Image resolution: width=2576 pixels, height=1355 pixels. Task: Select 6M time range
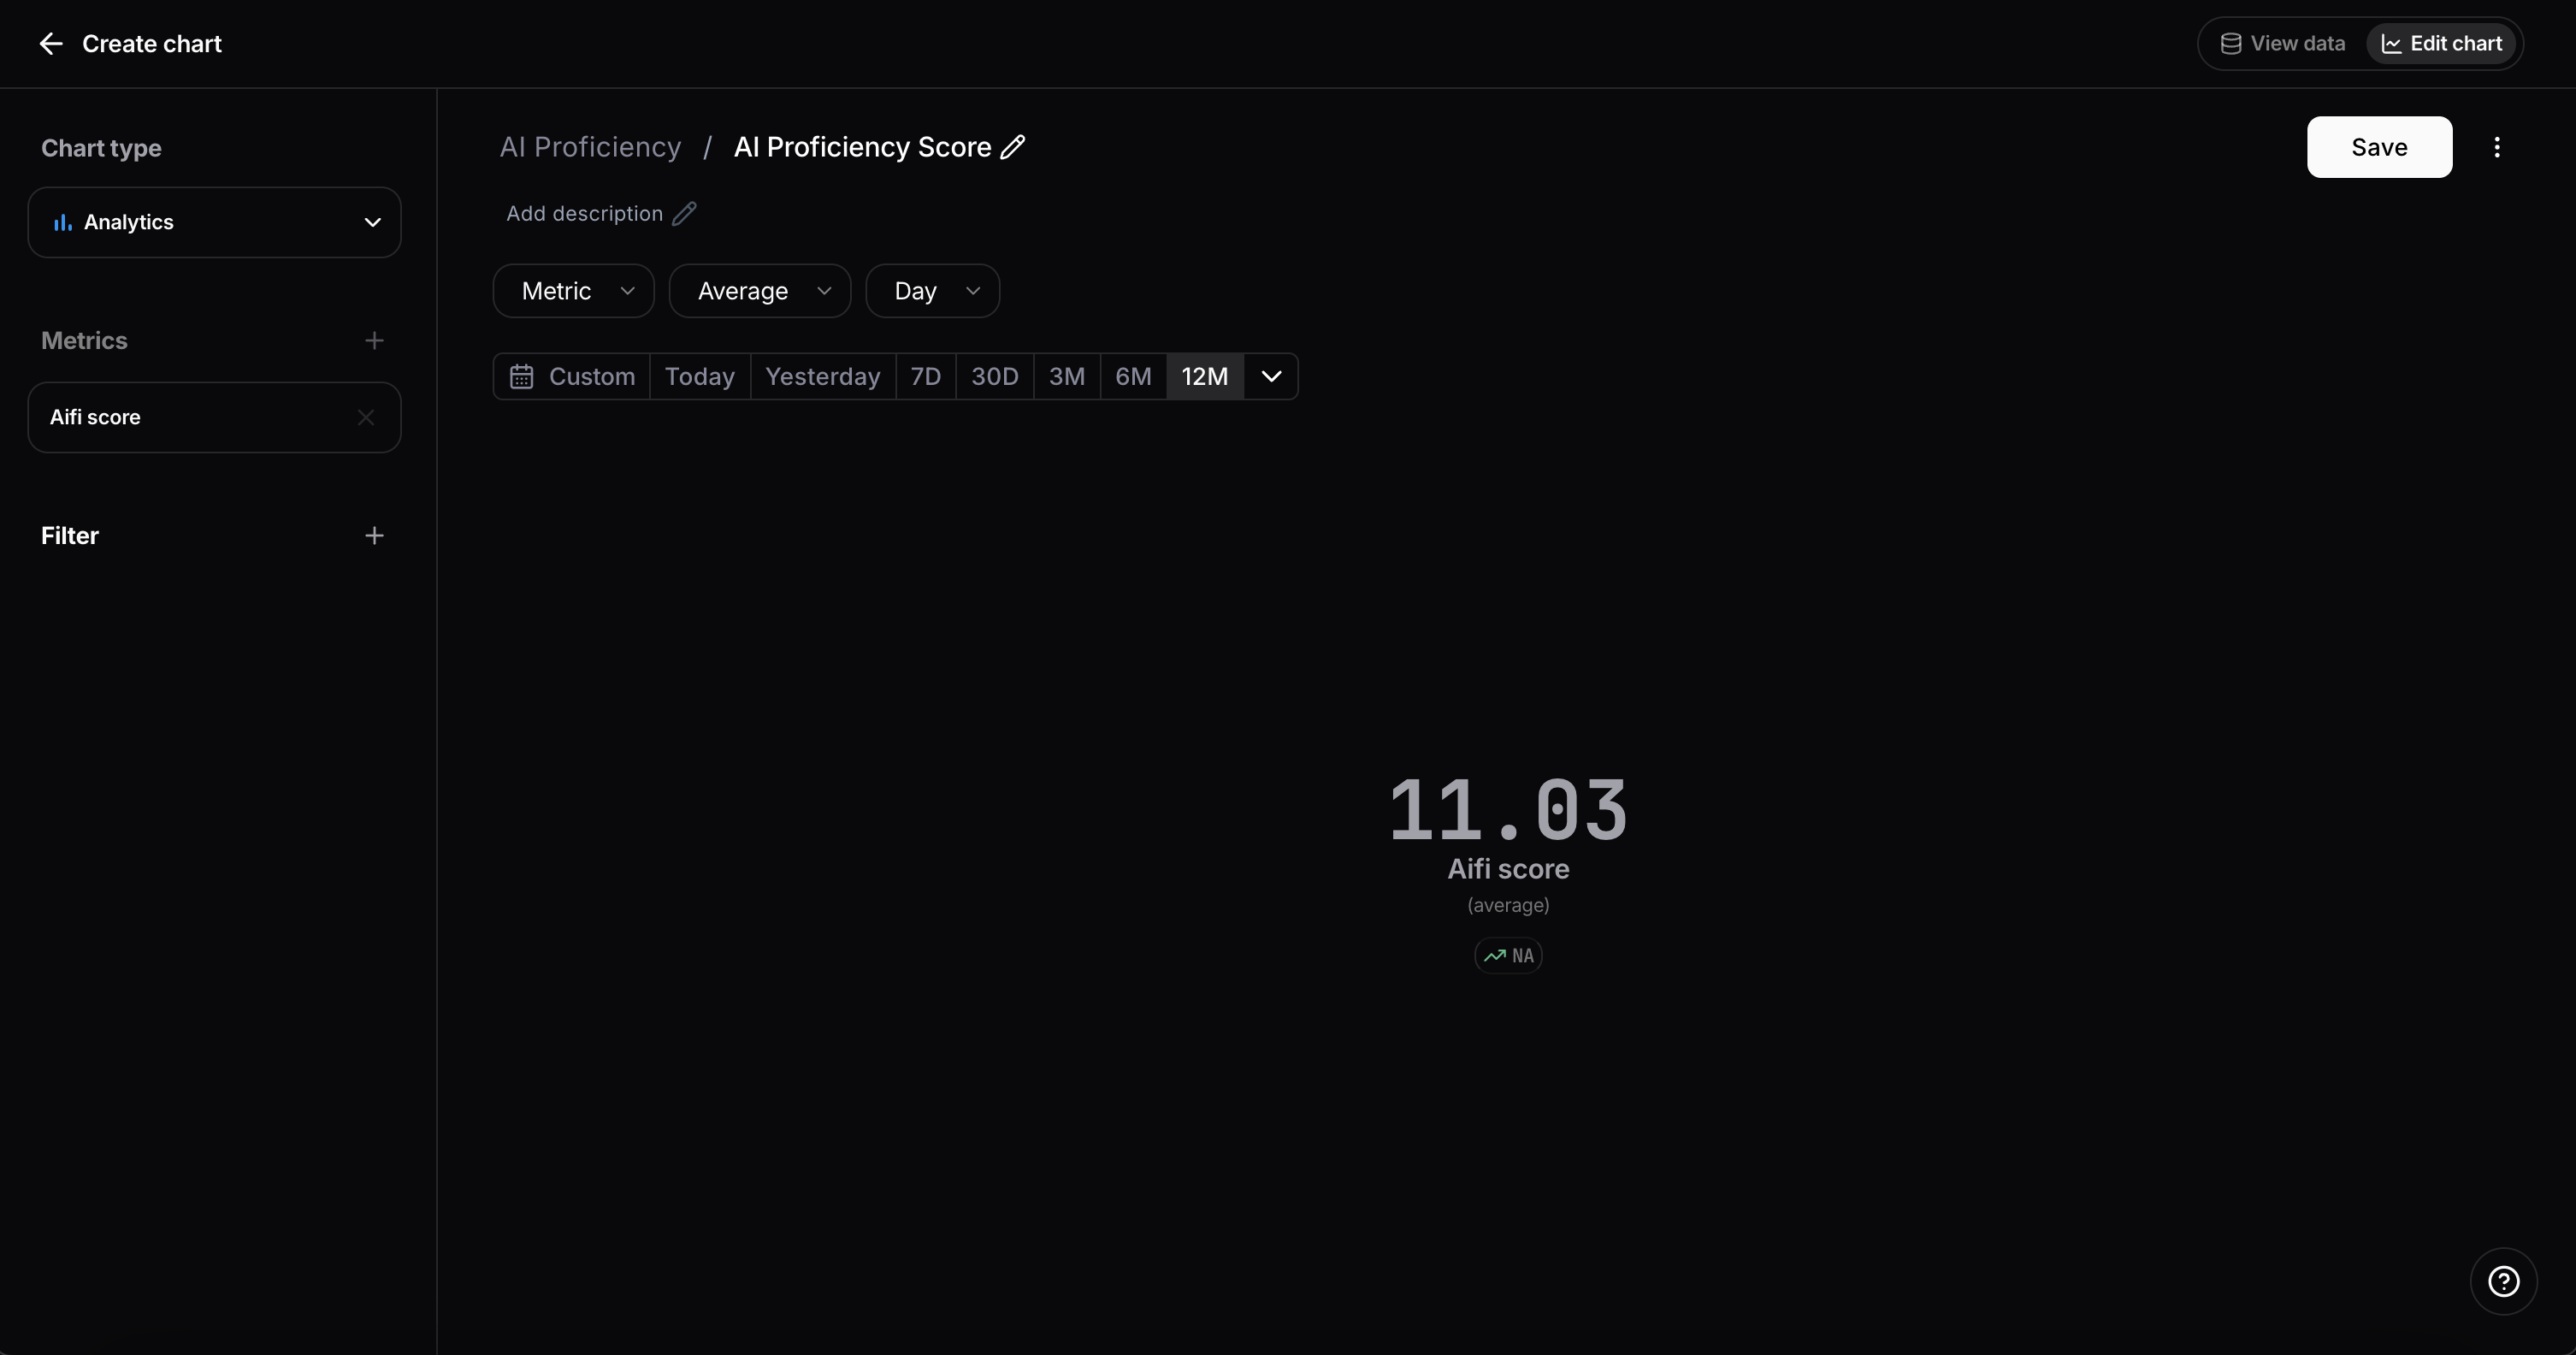[x=1134, y=377]
